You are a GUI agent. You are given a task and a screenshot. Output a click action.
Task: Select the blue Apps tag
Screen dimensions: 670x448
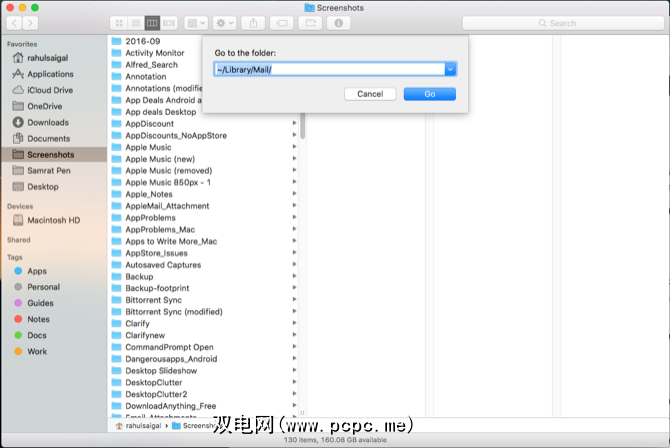coord(37,271)
